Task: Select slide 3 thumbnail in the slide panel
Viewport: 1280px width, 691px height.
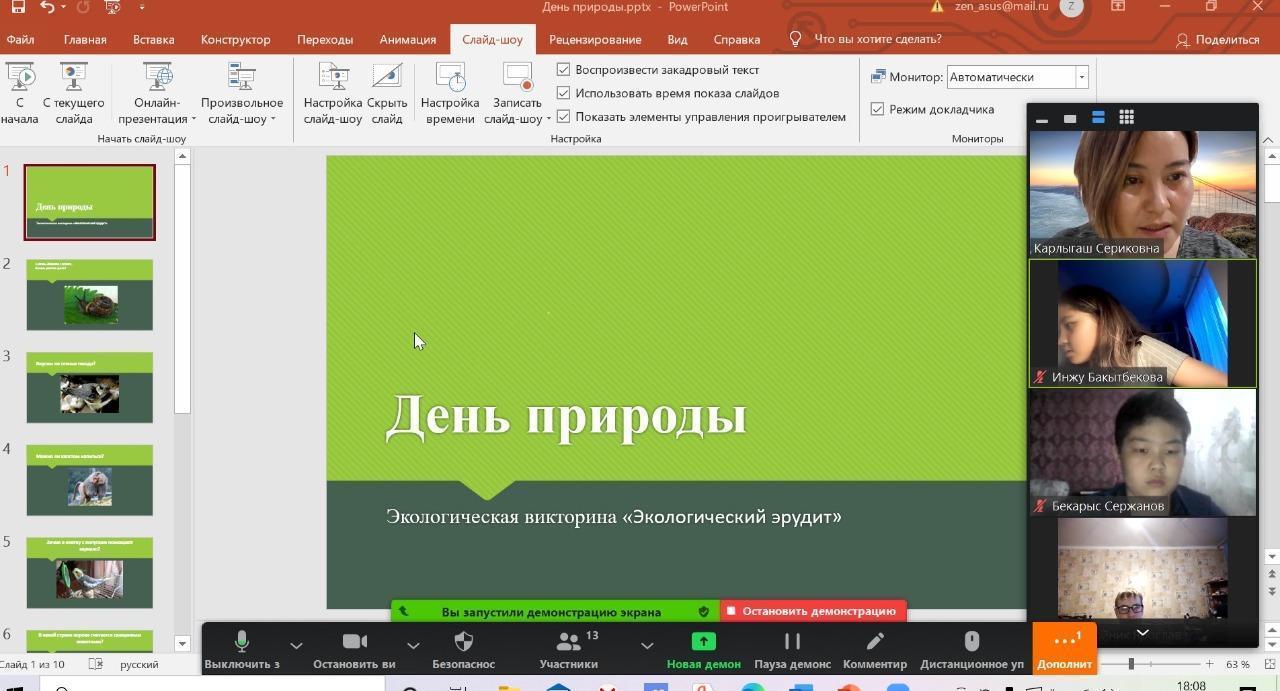Action: click(x=90, y=387)
